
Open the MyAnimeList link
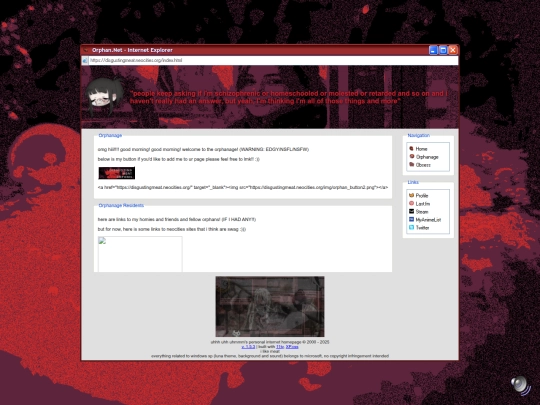point(428,219)
